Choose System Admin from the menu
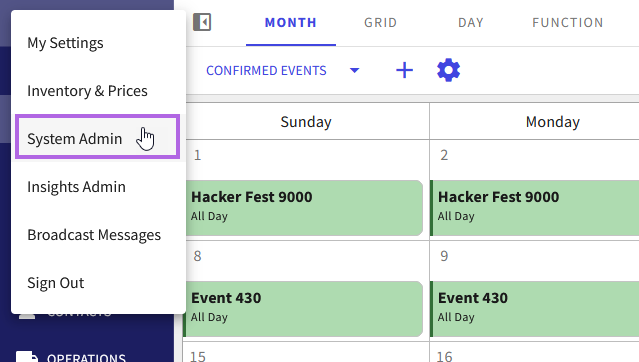639x362 pixels. 97,137
